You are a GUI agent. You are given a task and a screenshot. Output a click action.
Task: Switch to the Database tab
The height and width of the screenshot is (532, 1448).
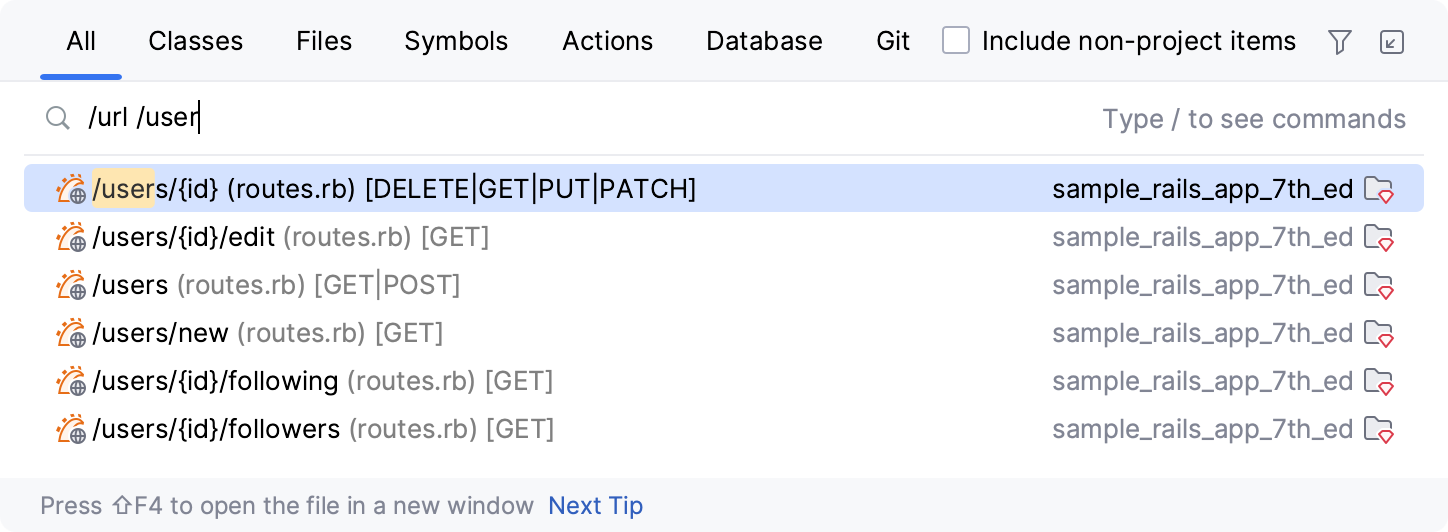[764, 41]
